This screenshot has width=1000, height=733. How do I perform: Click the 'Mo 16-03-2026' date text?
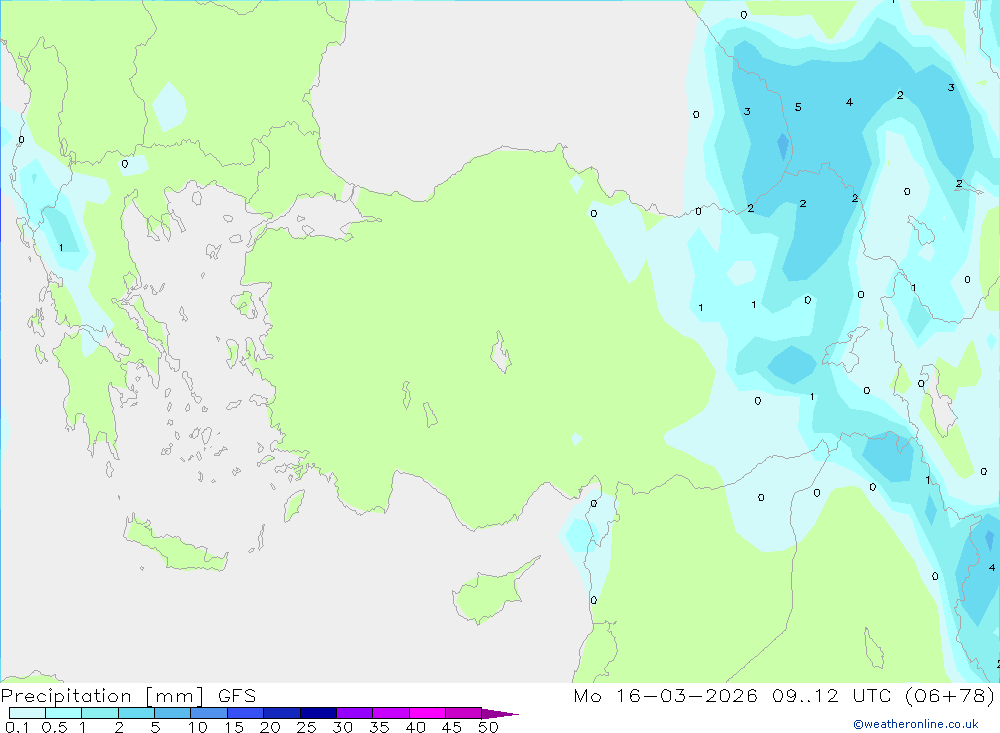[665, 696]
